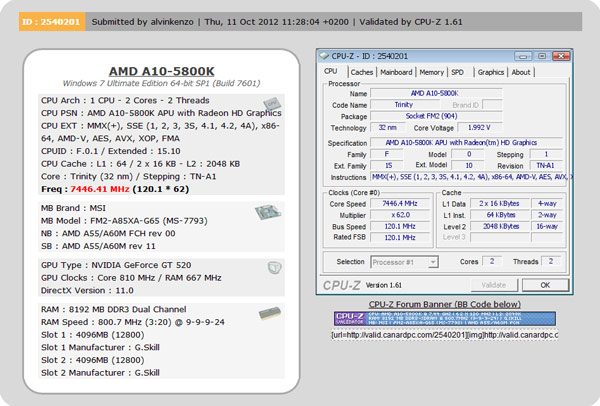Screen dimensions: 600x406
Task: Click the Revision value TN-A1
Action: point(546,166)
